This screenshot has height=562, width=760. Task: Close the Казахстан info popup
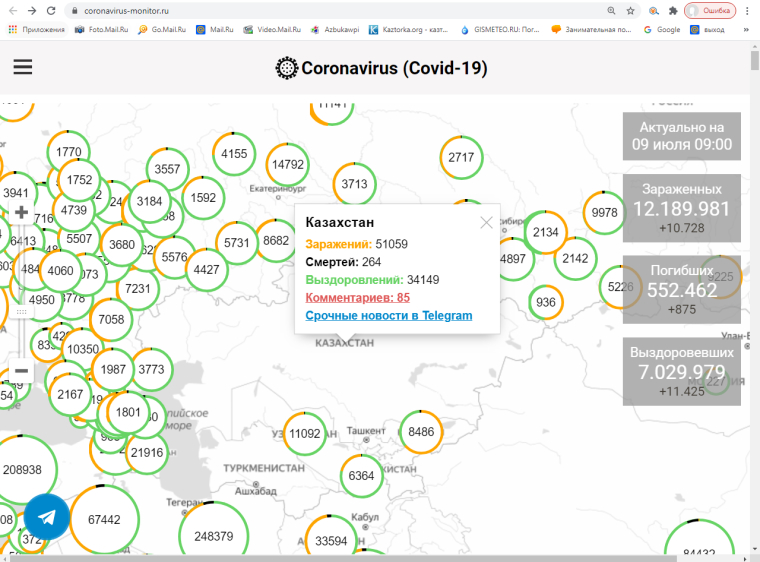[486, 223]
